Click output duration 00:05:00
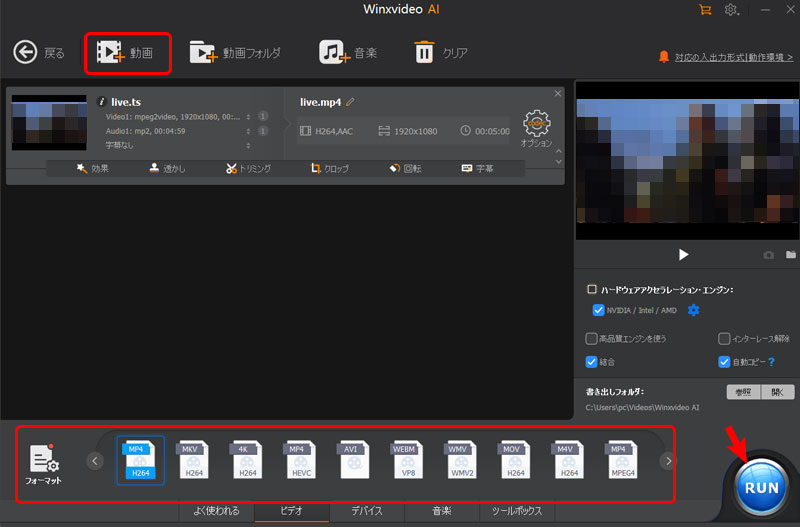Screen dimensions: 800x527 pos(485,131)
